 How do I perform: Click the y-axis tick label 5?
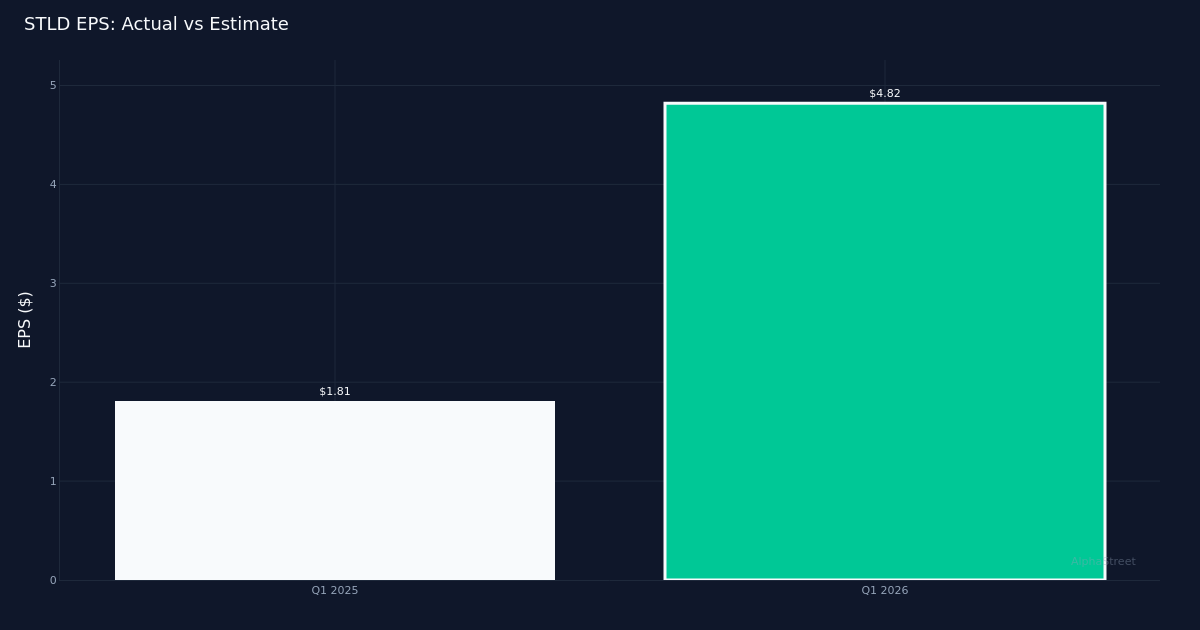pos(53,86)
